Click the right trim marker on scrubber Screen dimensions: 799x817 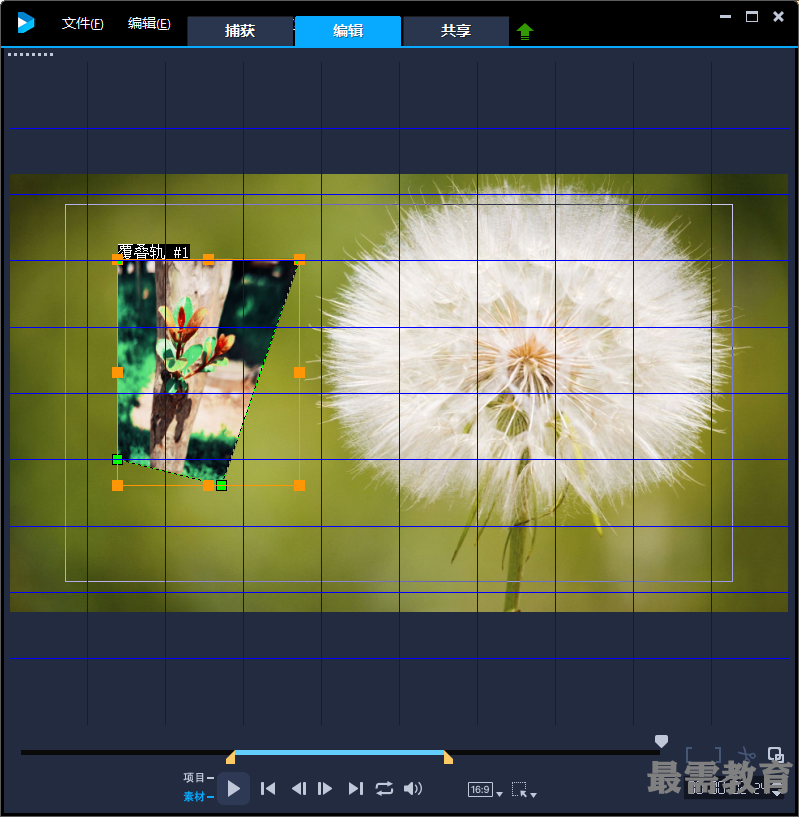pos(448,758)
